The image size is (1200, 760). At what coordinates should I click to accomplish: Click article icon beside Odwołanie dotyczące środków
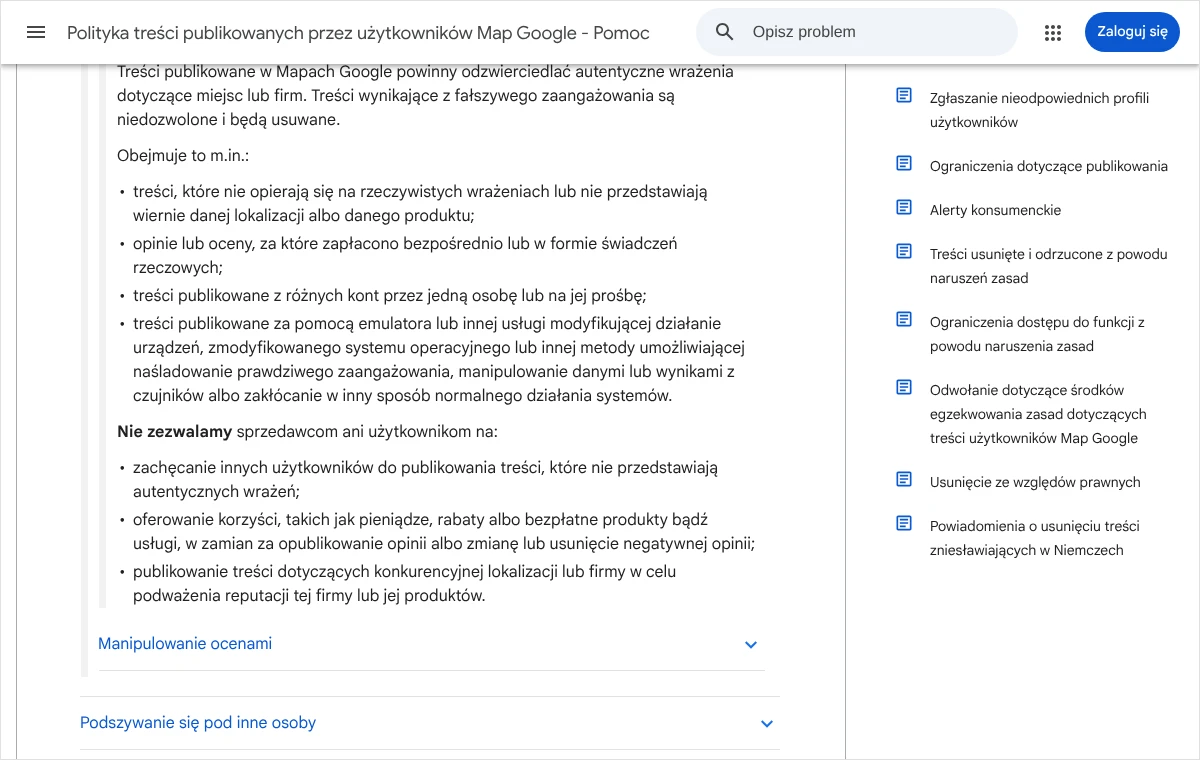(x=904, y=387)
